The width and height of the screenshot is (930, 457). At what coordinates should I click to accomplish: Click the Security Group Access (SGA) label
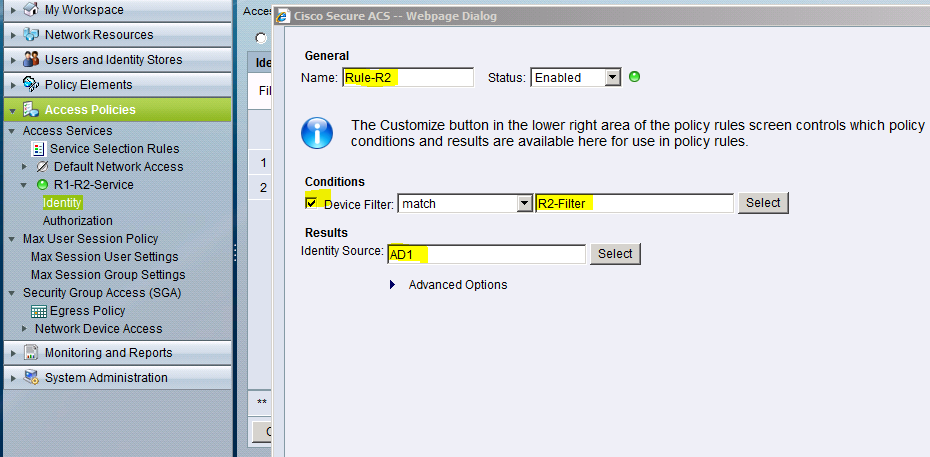click(102, 293)
